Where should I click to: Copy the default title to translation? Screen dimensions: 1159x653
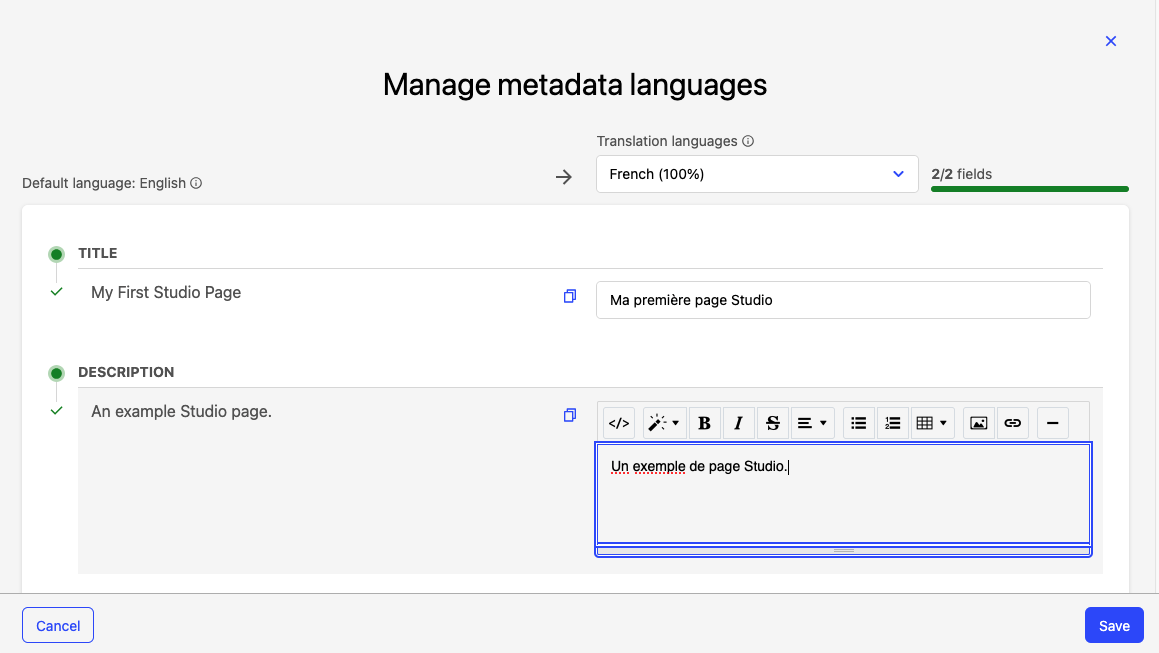[x=570, y=296]
